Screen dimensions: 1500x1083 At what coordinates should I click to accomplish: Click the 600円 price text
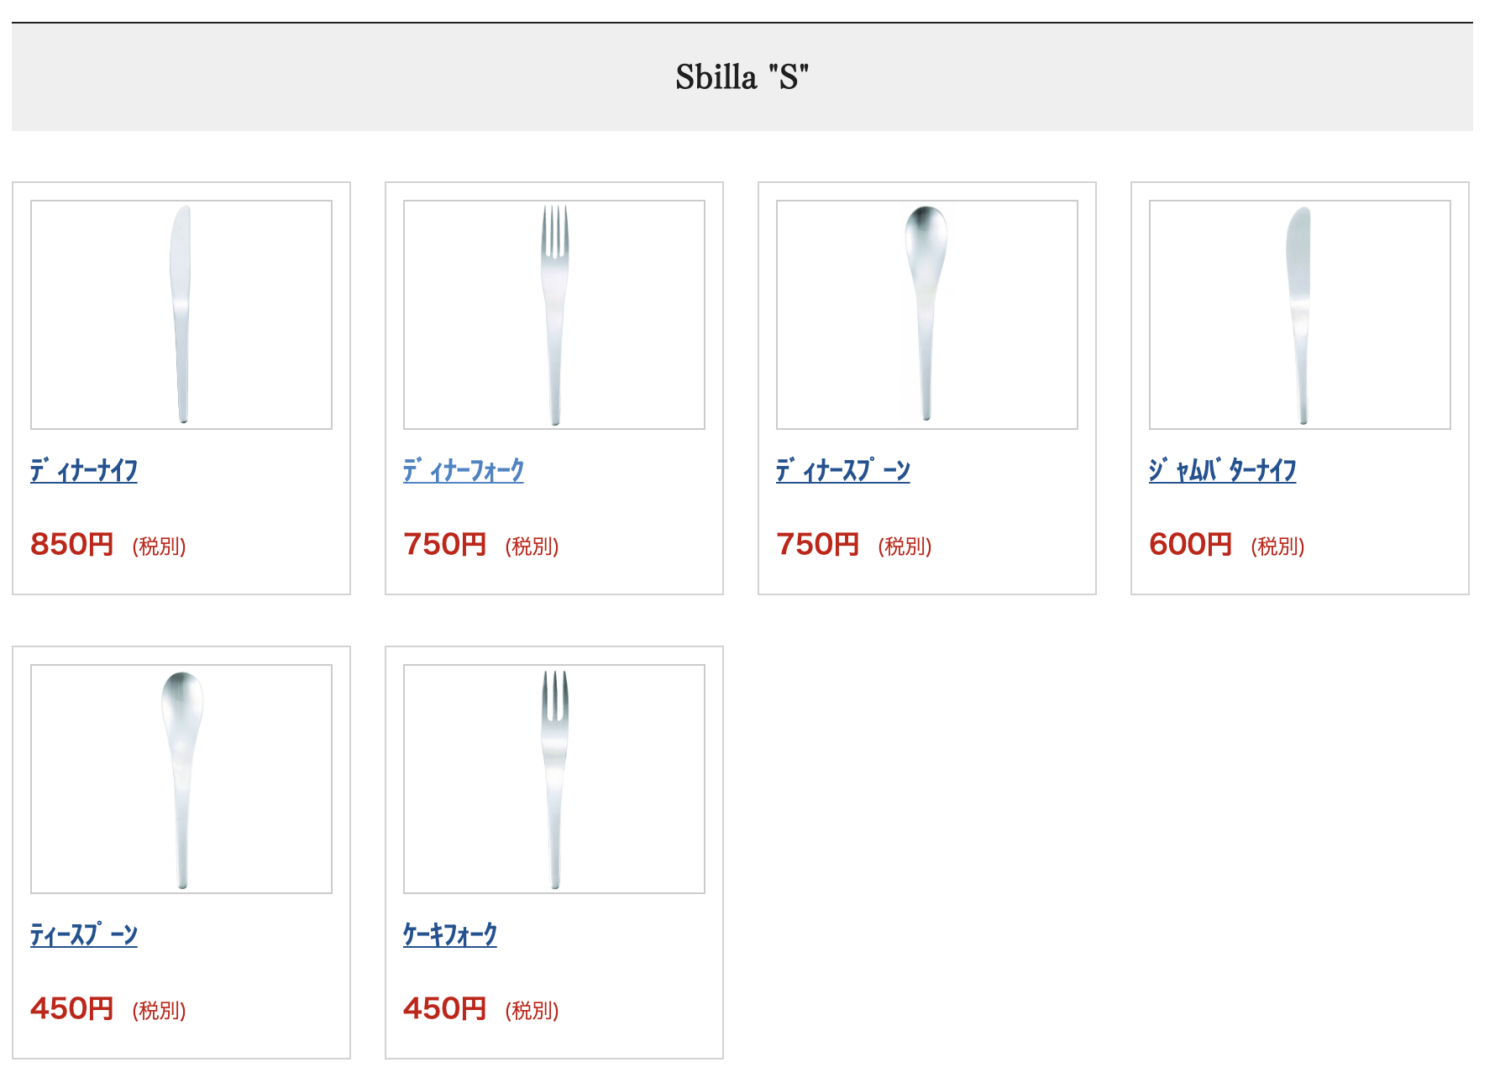pos(1190,544)
